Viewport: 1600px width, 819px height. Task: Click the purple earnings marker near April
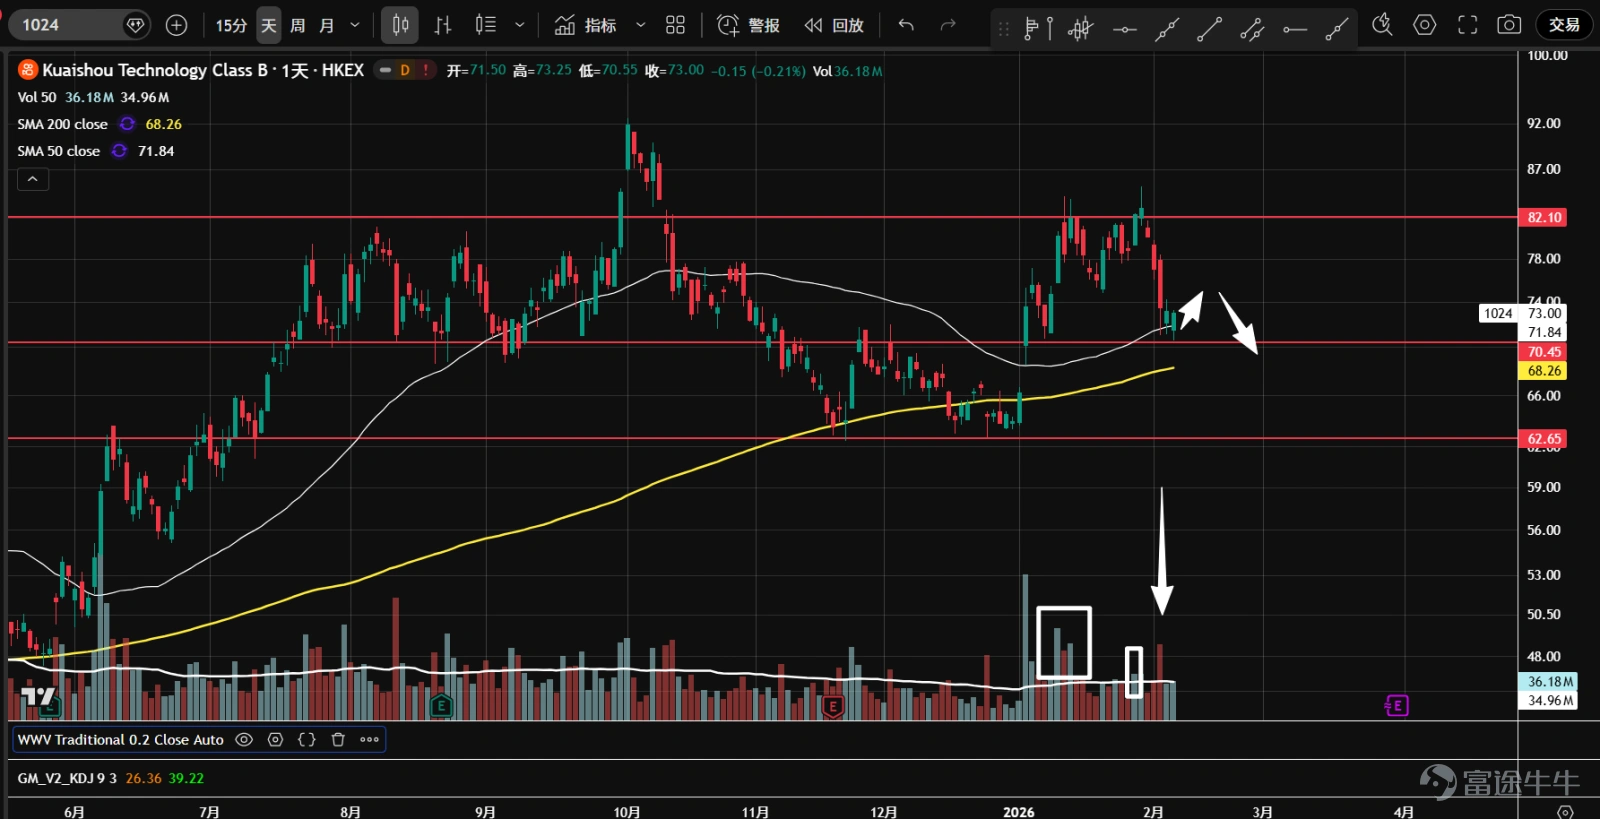click(x=1396, y=706)
